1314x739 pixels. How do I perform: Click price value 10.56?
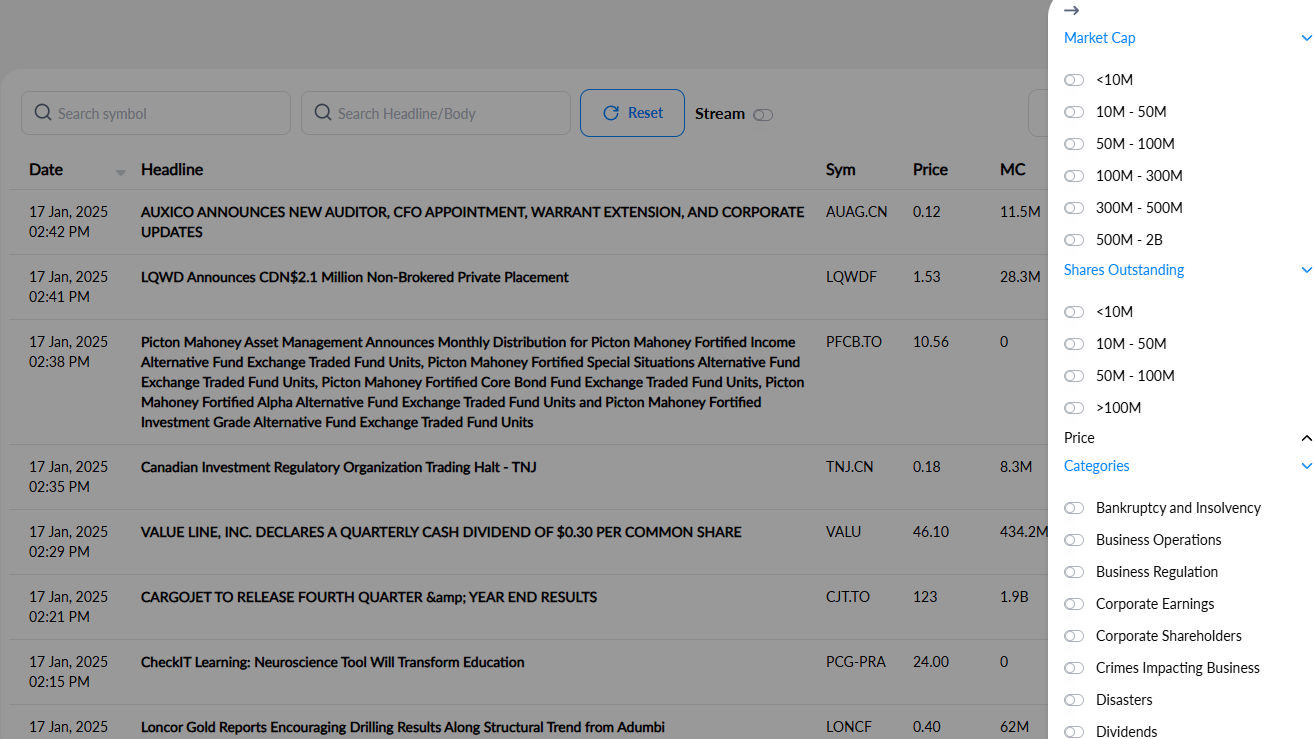pos(931,342)
